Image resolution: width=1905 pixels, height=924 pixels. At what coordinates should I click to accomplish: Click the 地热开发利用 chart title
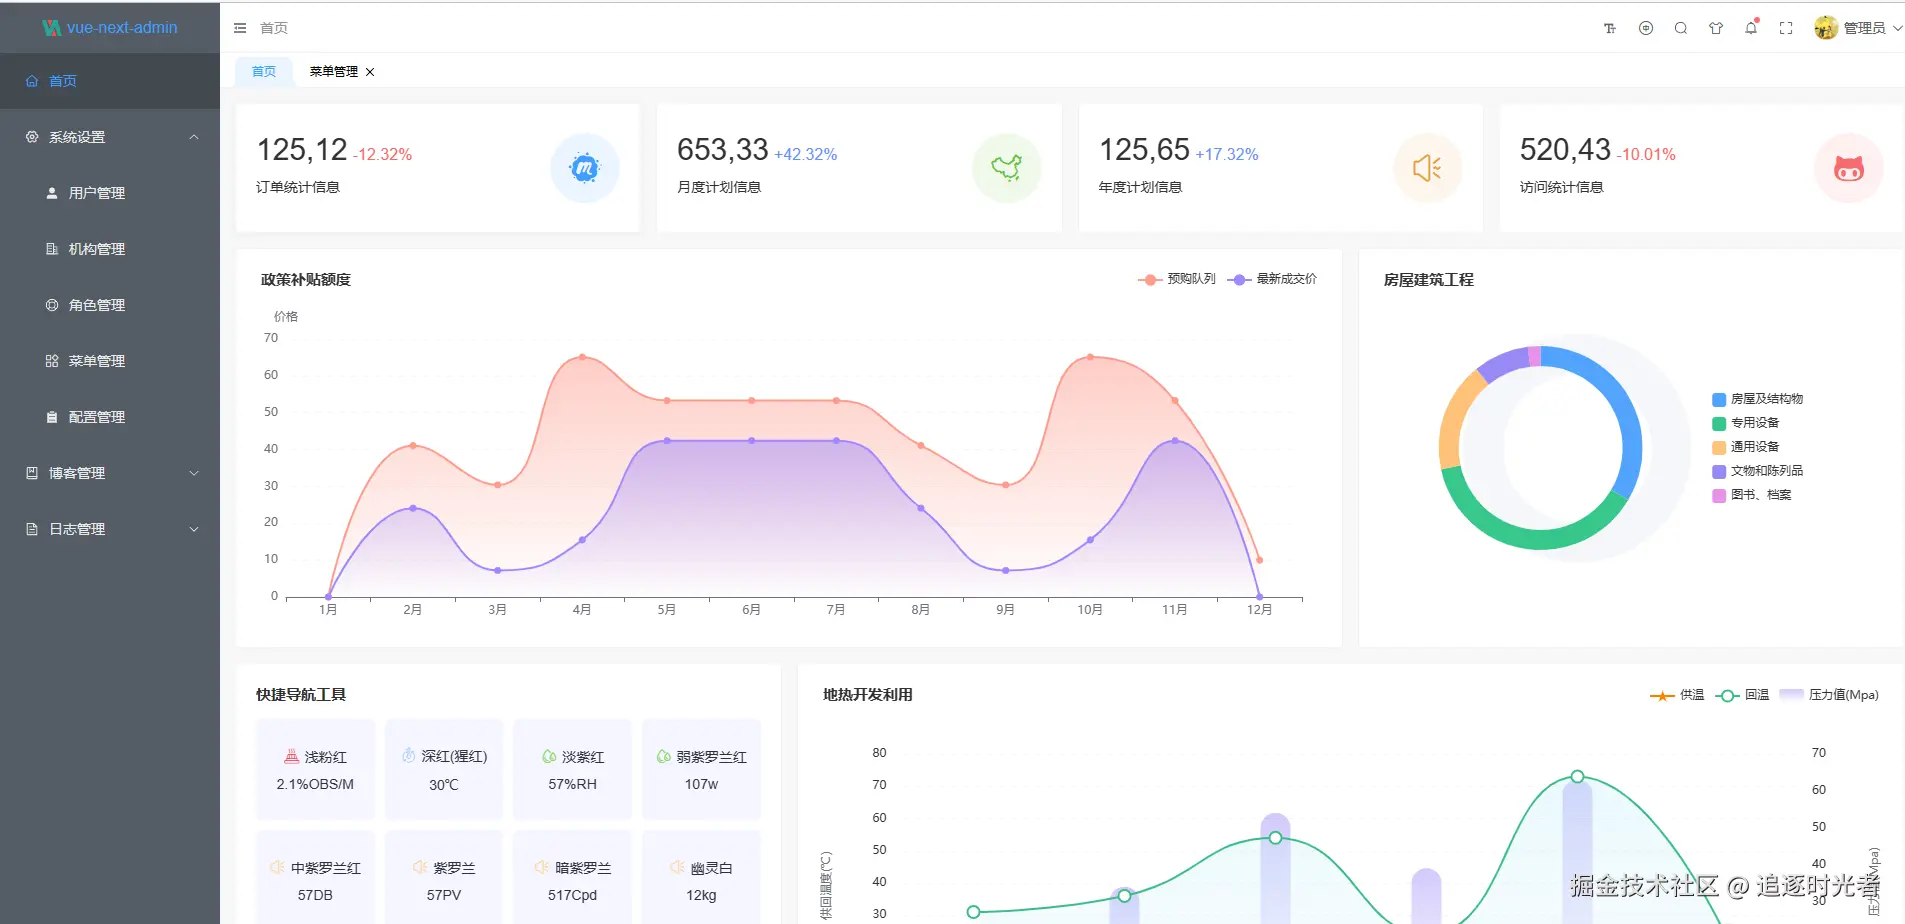click(867, 695)
